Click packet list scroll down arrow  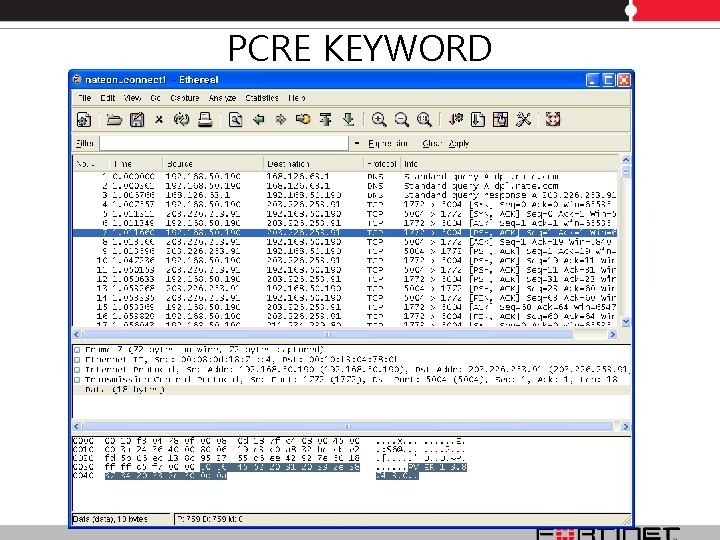(x=625, y=322)
